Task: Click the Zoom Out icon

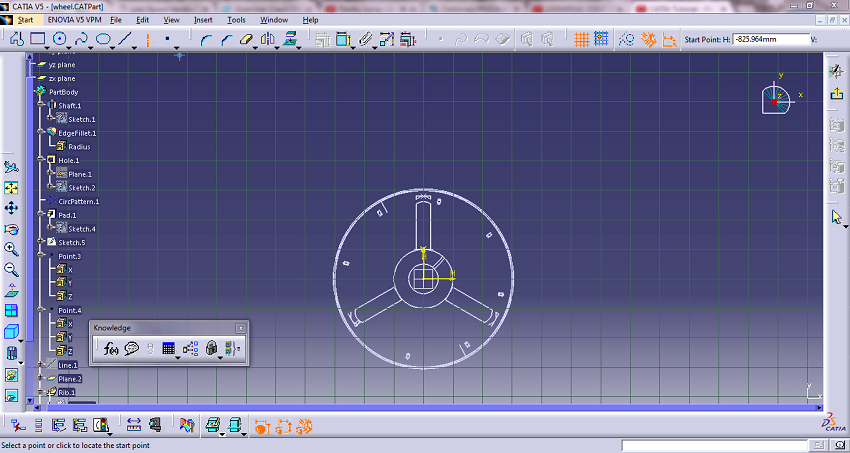Action: click(x=11, y=269)
